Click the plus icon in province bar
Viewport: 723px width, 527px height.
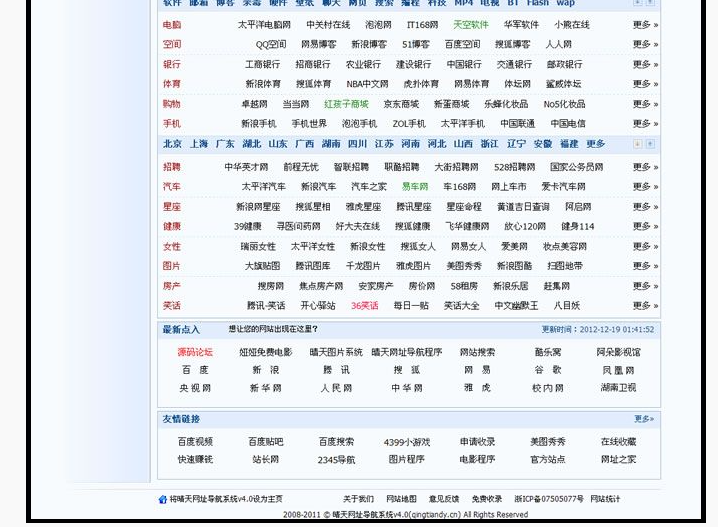coord(650,144)
